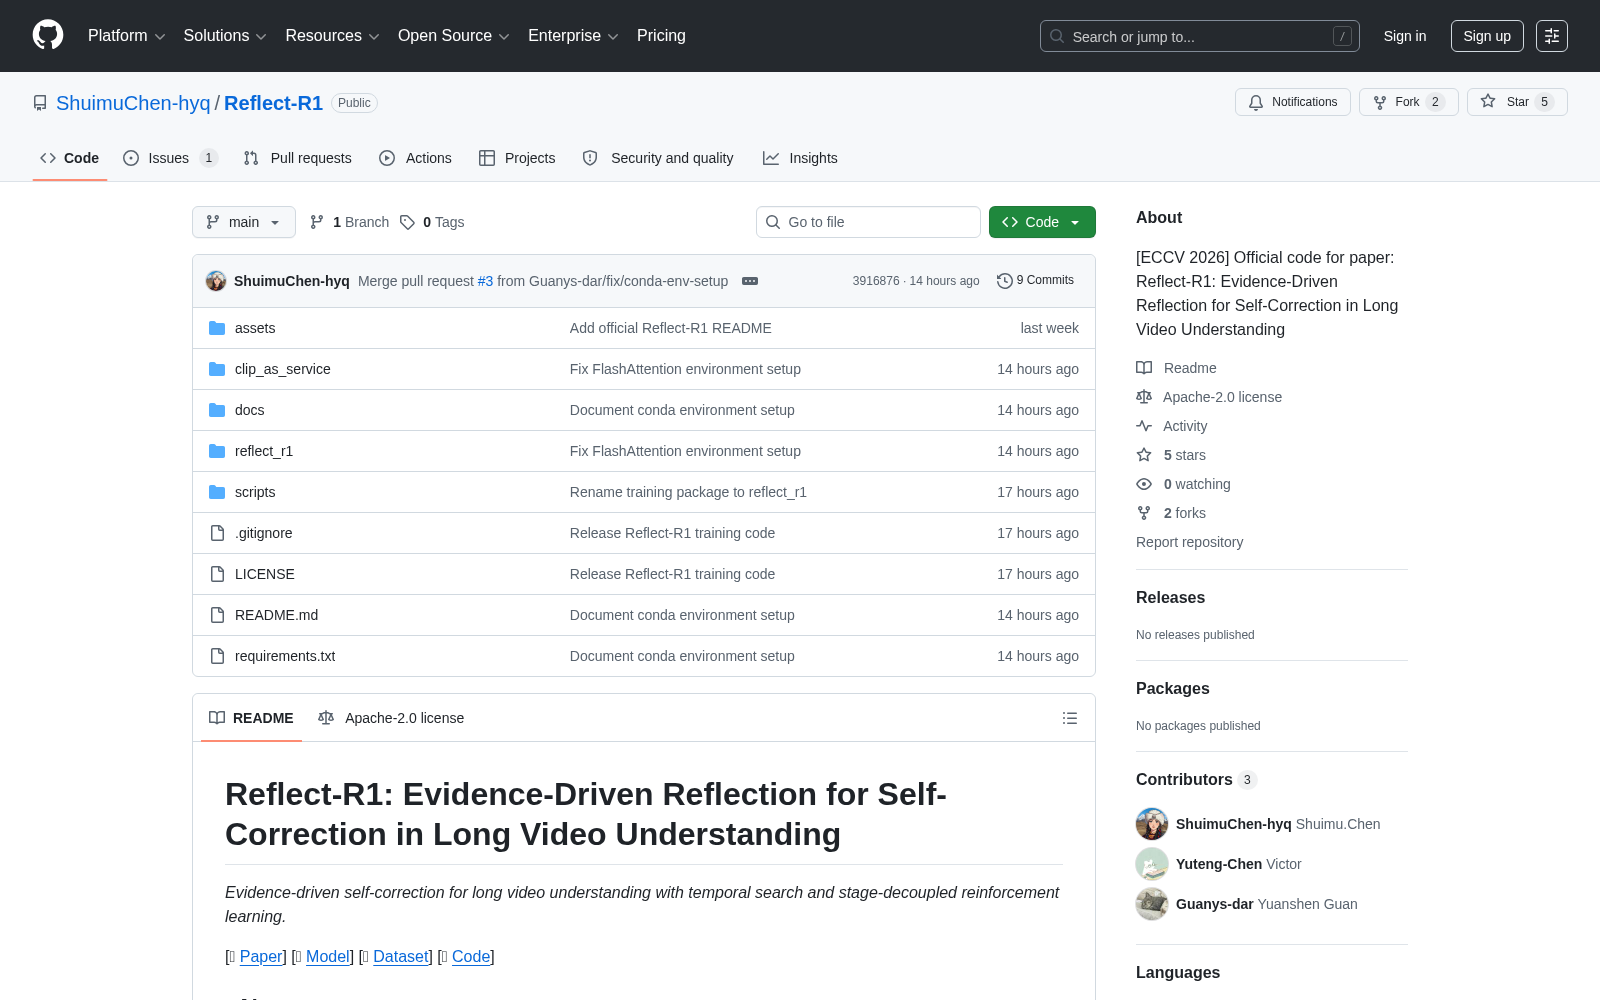Click the GitHub logo icon
The width and height of the screenshot is (1600, 1000).
point(48,35)
